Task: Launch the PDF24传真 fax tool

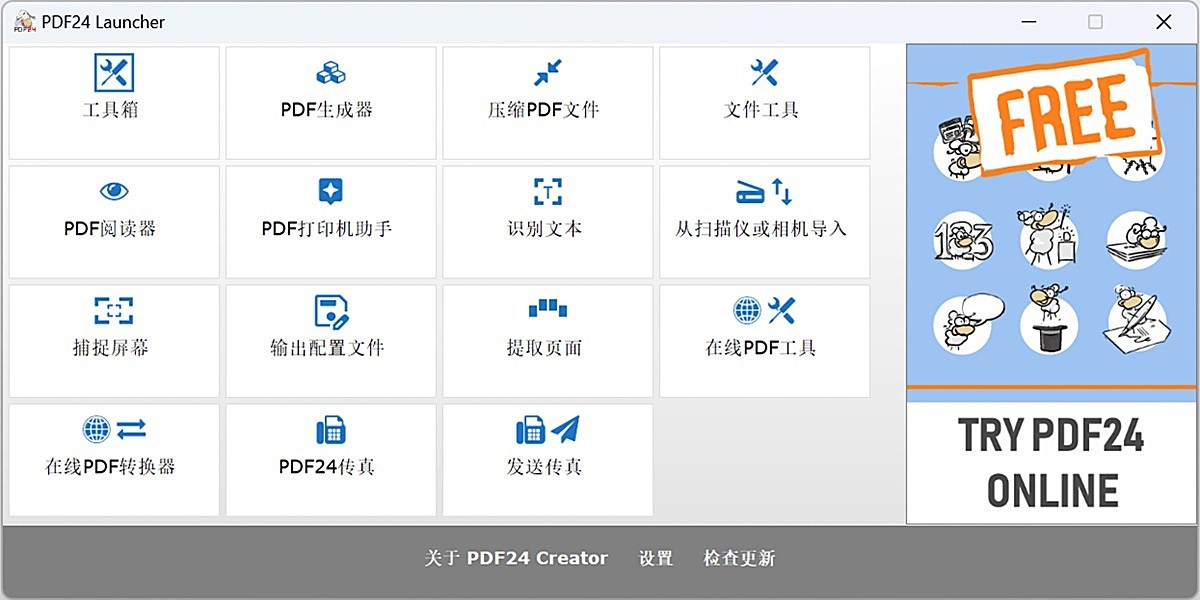Action: pos(330,459)
